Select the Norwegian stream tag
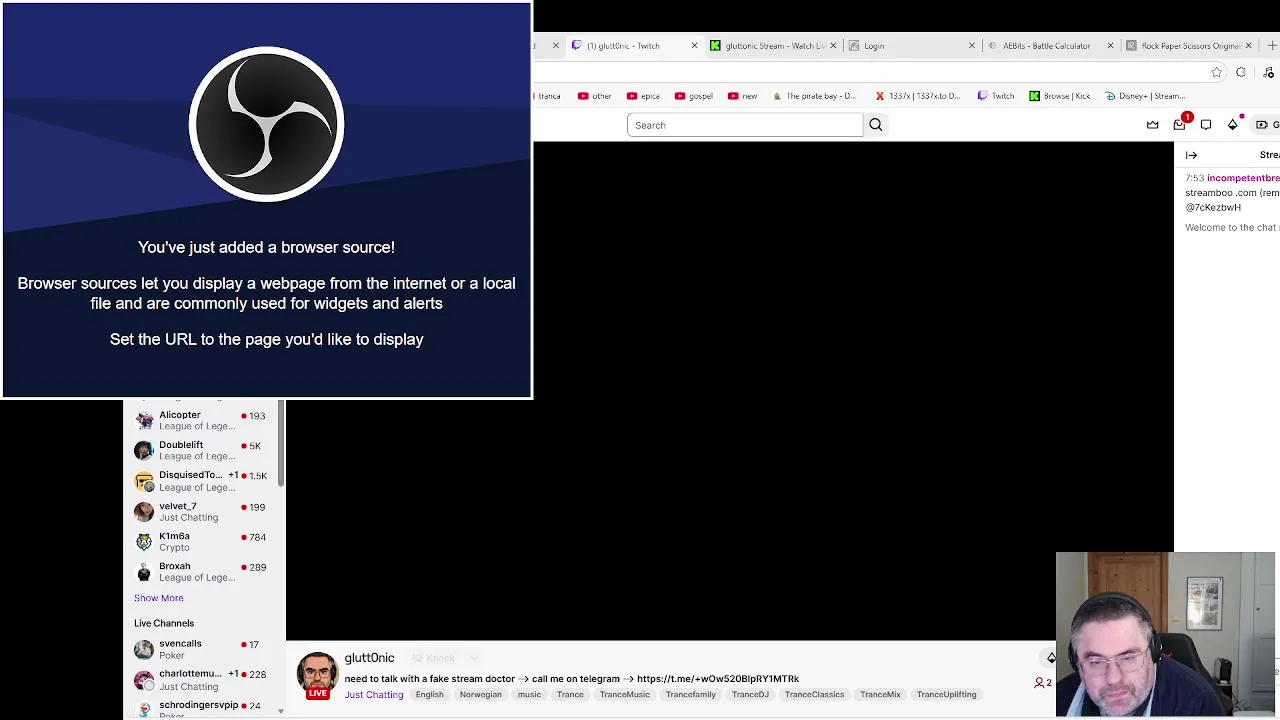 click(480, 694)
